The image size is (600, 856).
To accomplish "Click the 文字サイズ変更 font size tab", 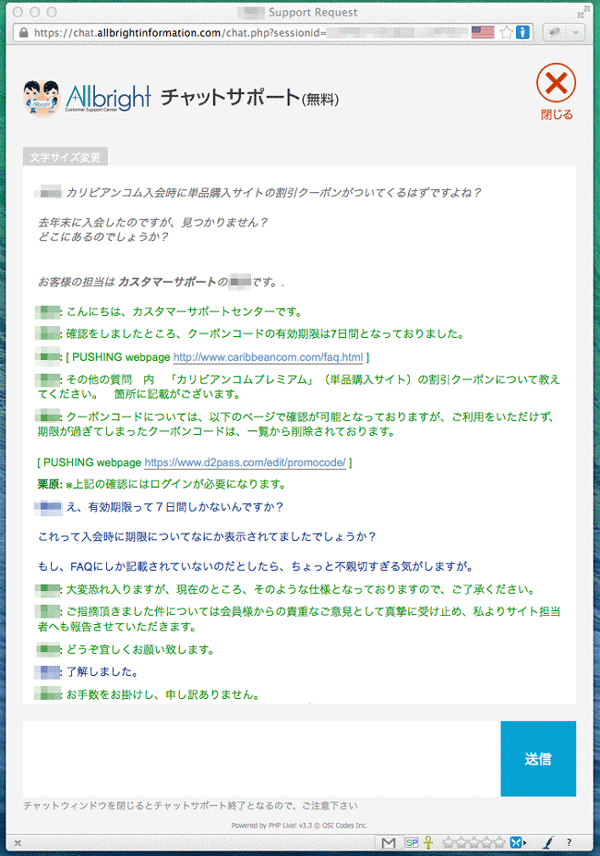I will (65, 157).
